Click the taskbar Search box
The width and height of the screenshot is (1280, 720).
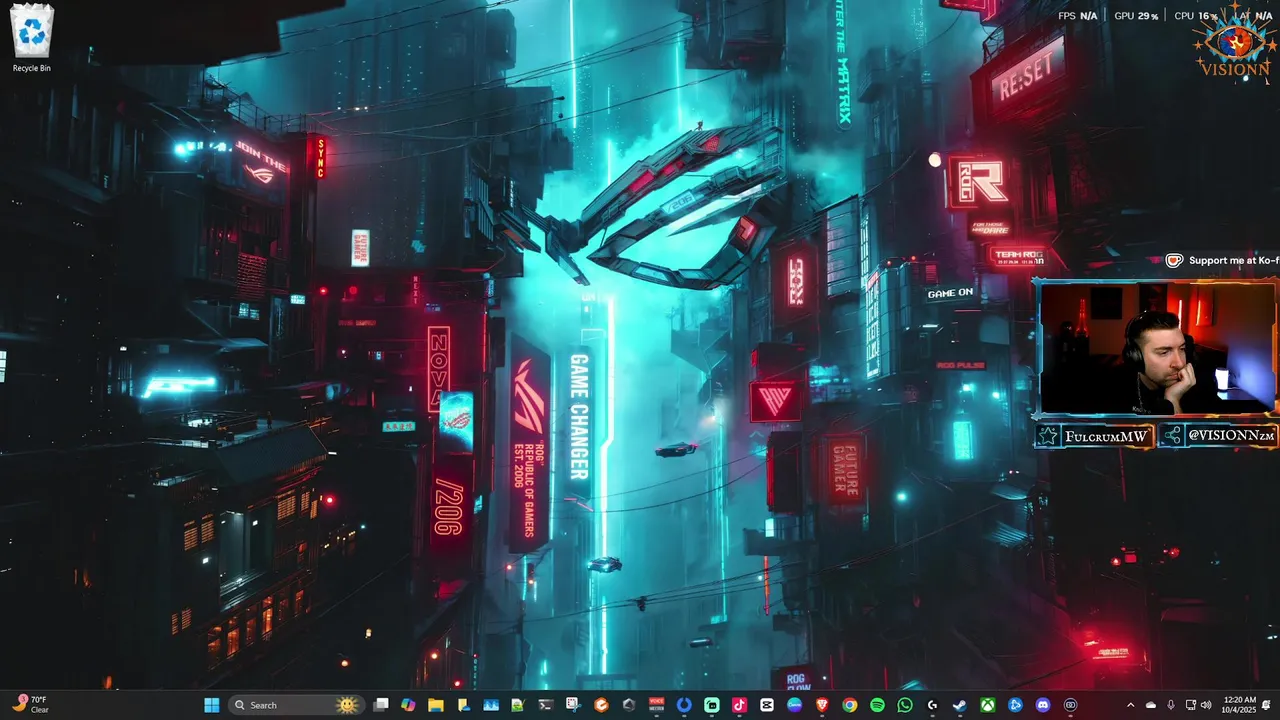pos(296,705)
